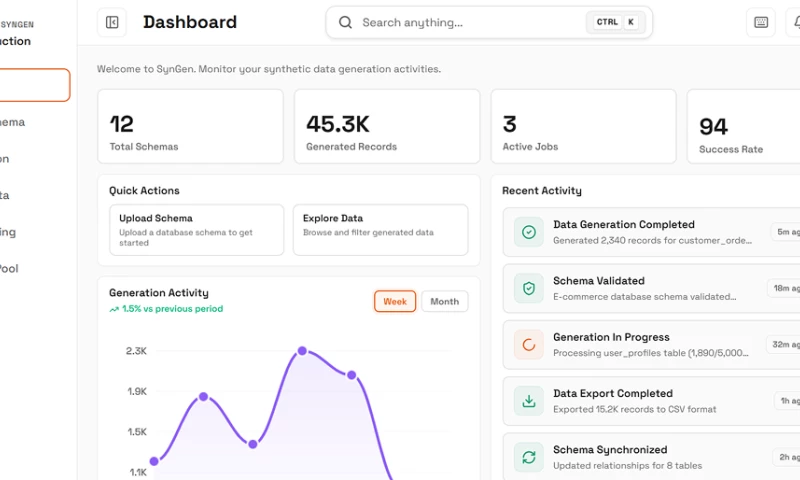Viewport: 800px width, 480px height.
Task: Click 'Updated relationships for 8 tables' text
Action: pos(628,466)
